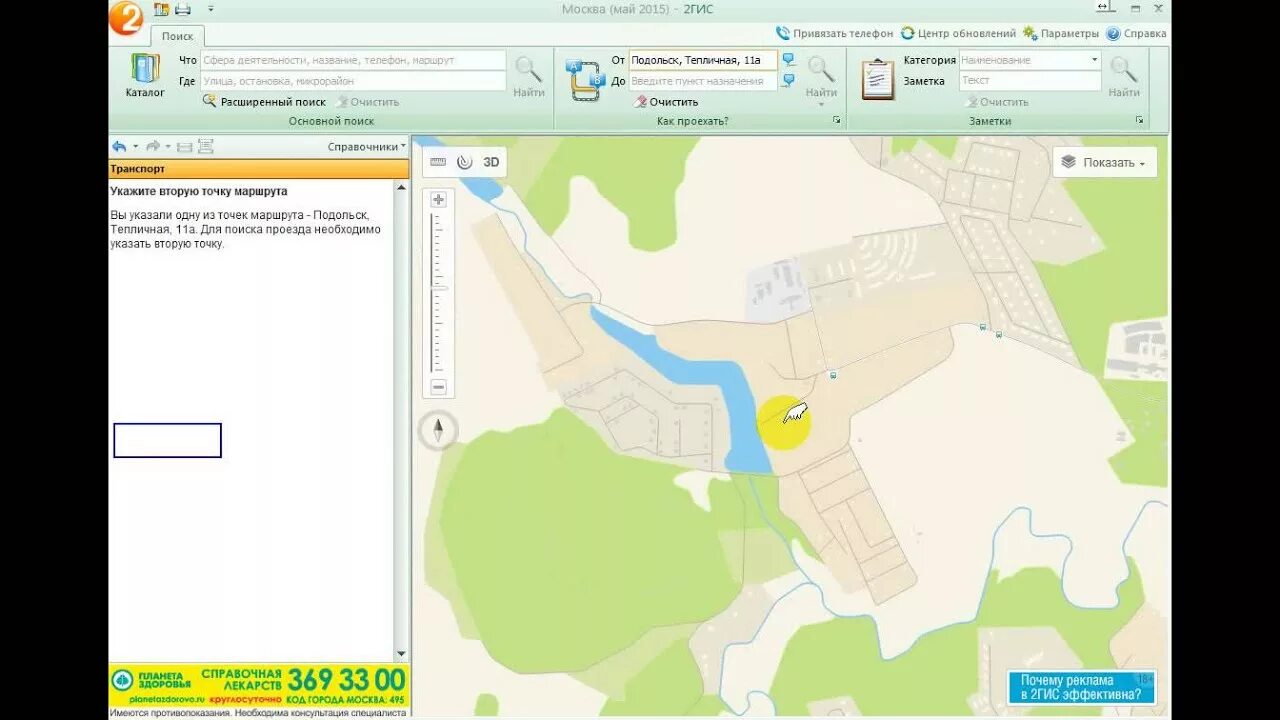
Task: Open the Заметки group dialog launcher
Action: coord(1139,121)
